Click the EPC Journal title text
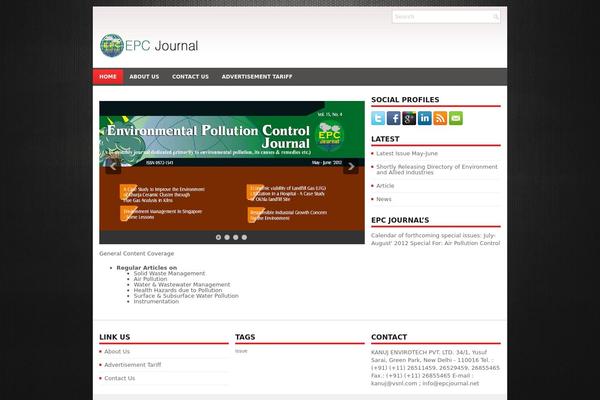Viewport: 600px width, 400px height. click(161, 46)
